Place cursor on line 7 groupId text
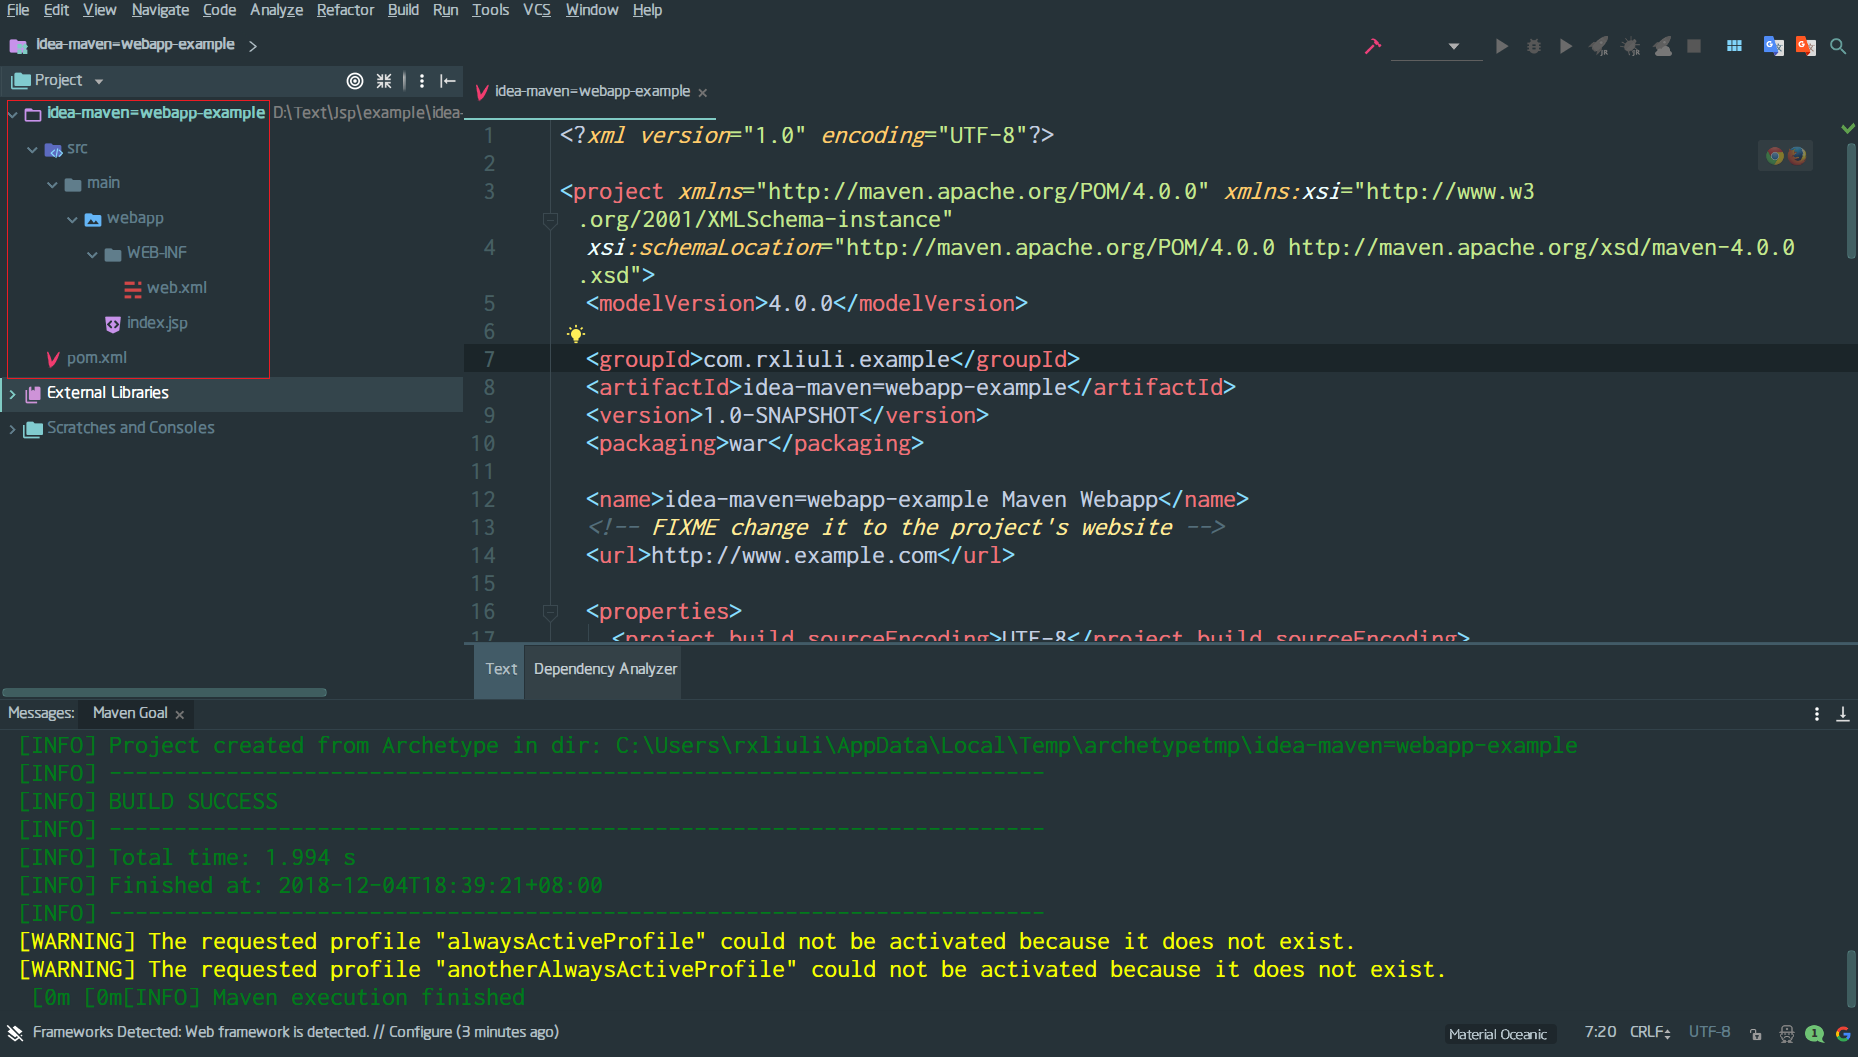1858x1057 pixels. (x=832, y=359)
